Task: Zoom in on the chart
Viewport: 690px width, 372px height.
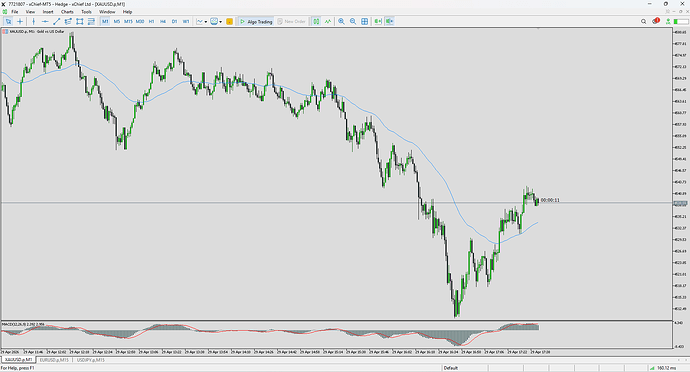Action: [341, 21]
